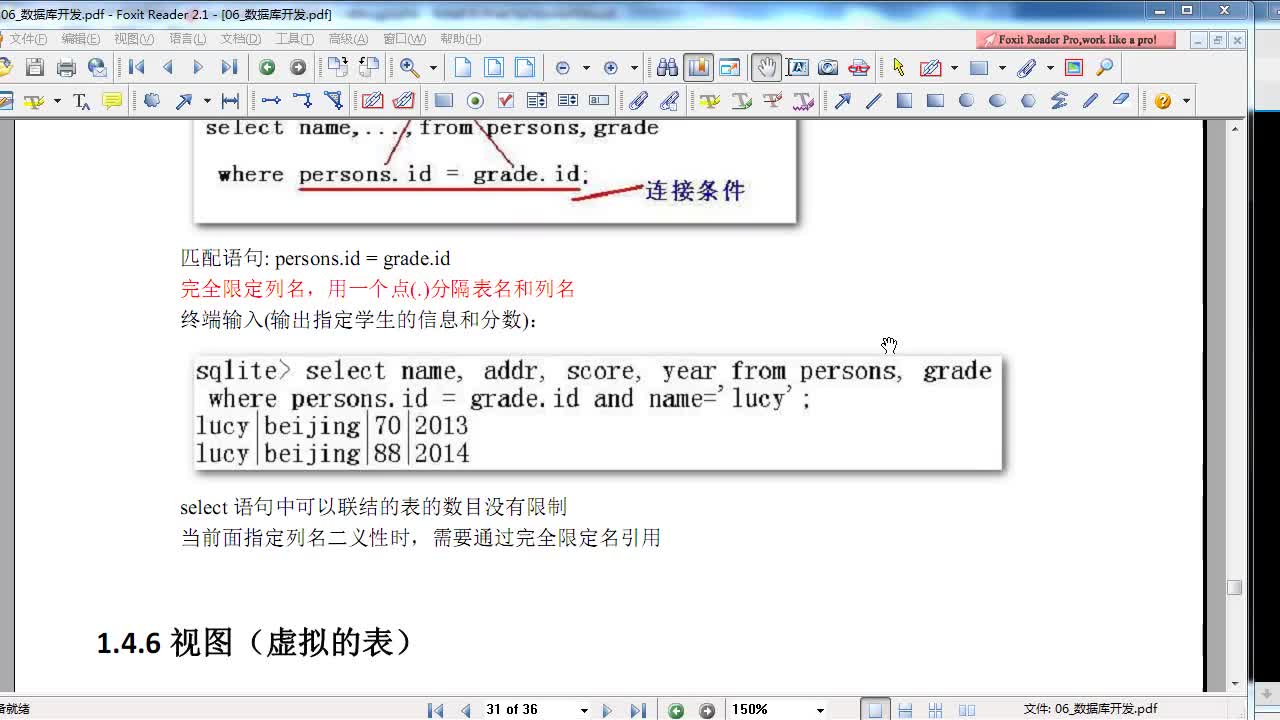Select the yellow Note comment tool
The image size is (1280, 720).
112,101
